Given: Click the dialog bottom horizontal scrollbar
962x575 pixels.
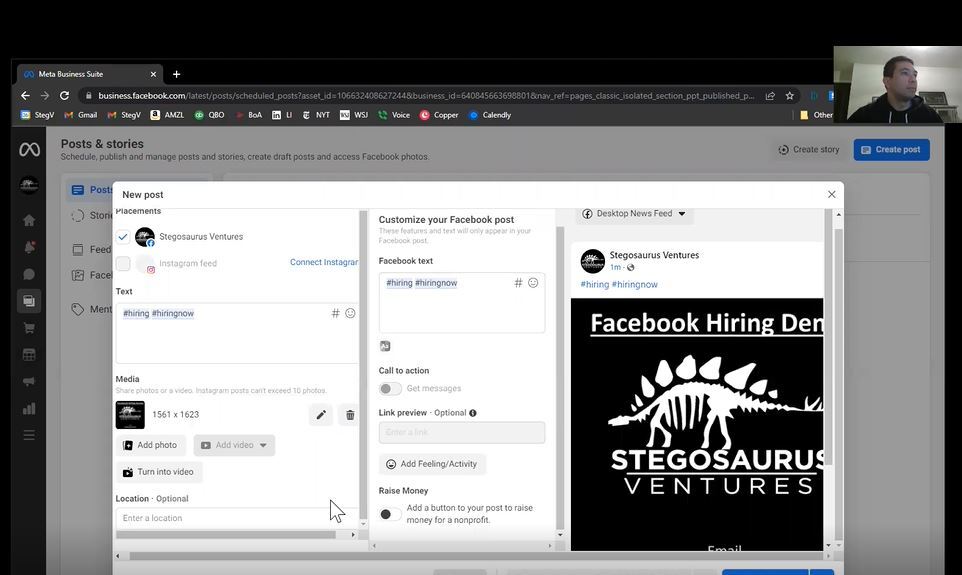Looking at the screenshot, I should point(479,556).
